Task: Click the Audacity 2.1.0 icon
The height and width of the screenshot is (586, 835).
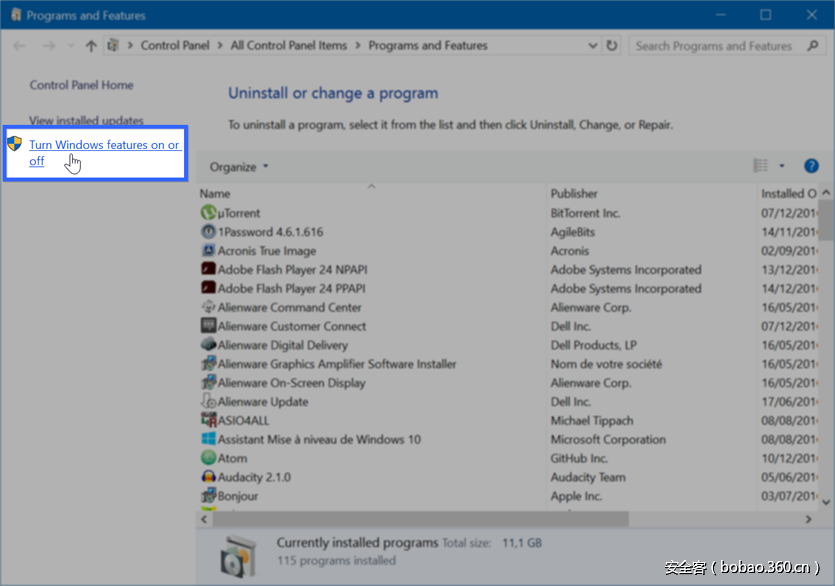Action: click(x=208, y=477)
